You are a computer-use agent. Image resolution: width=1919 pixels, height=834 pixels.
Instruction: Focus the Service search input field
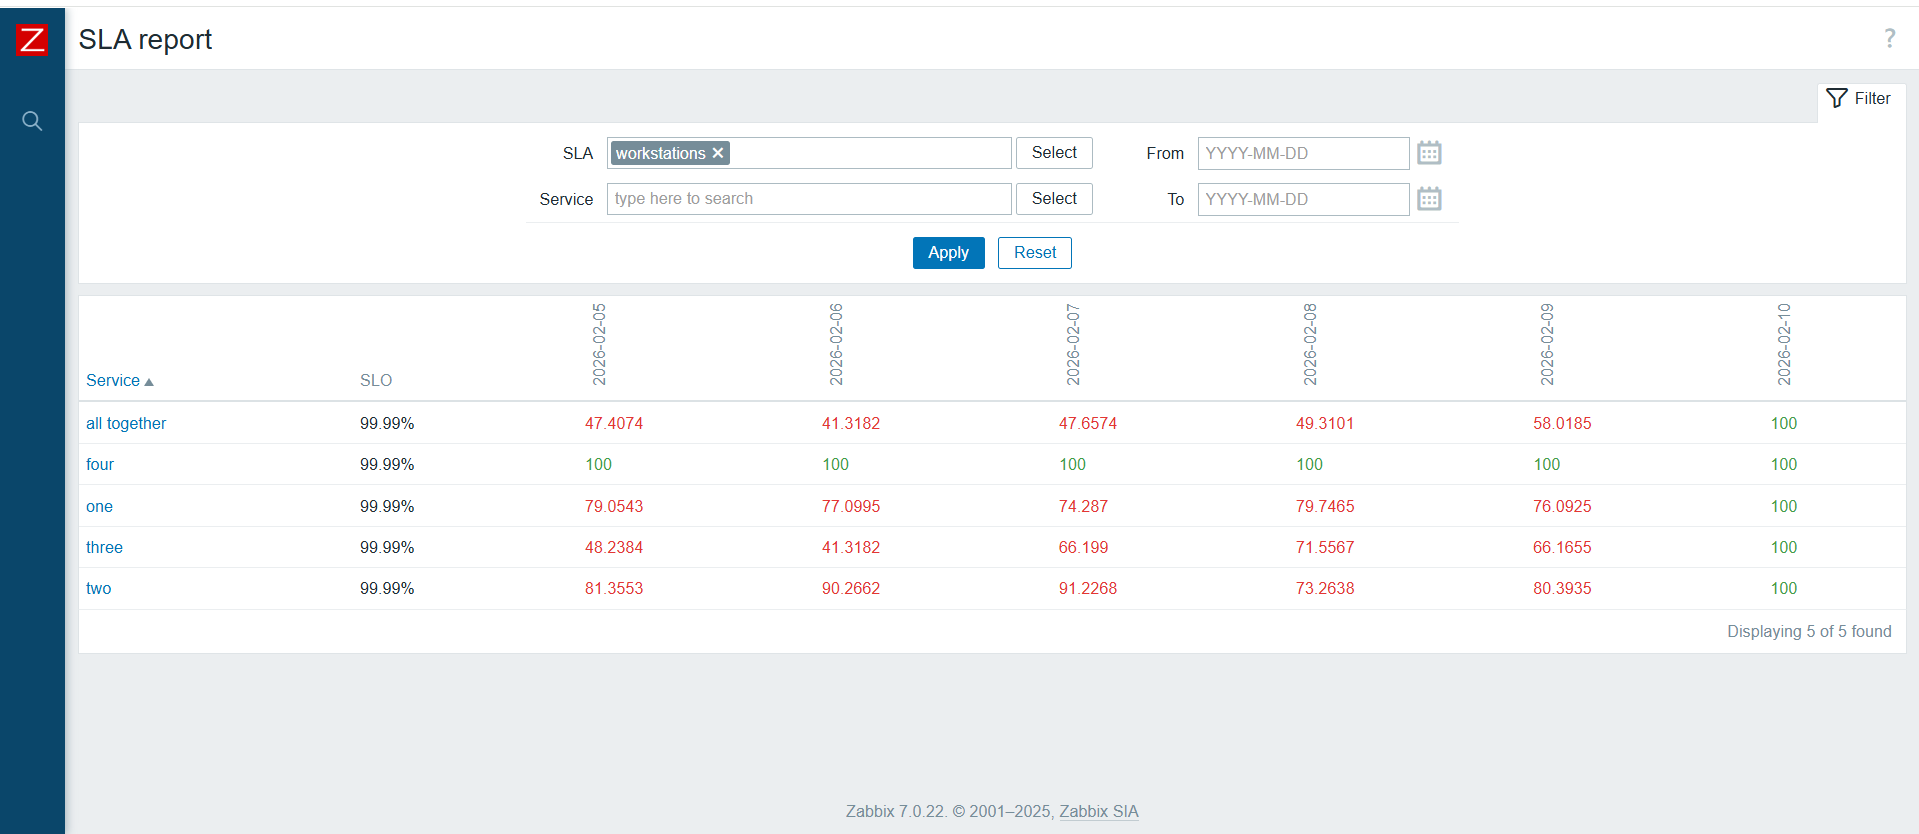point(808,199)
